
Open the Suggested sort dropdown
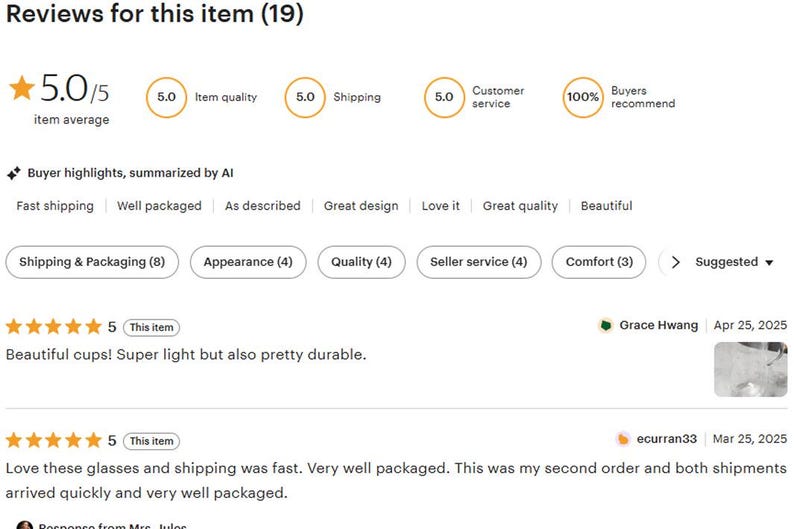click(x=734, y=262)
